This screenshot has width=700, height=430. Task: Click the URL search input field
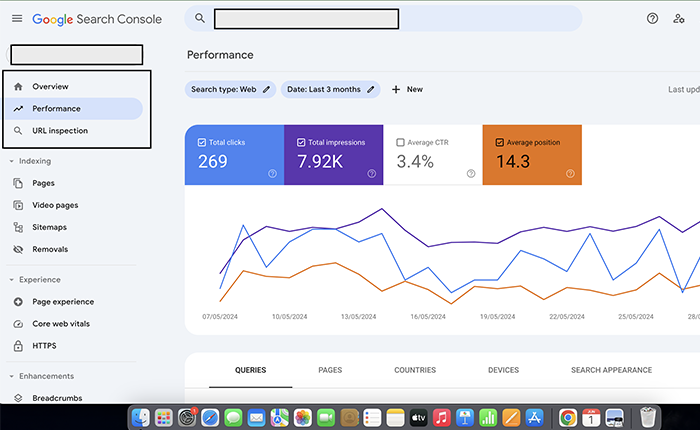(305, 18)
